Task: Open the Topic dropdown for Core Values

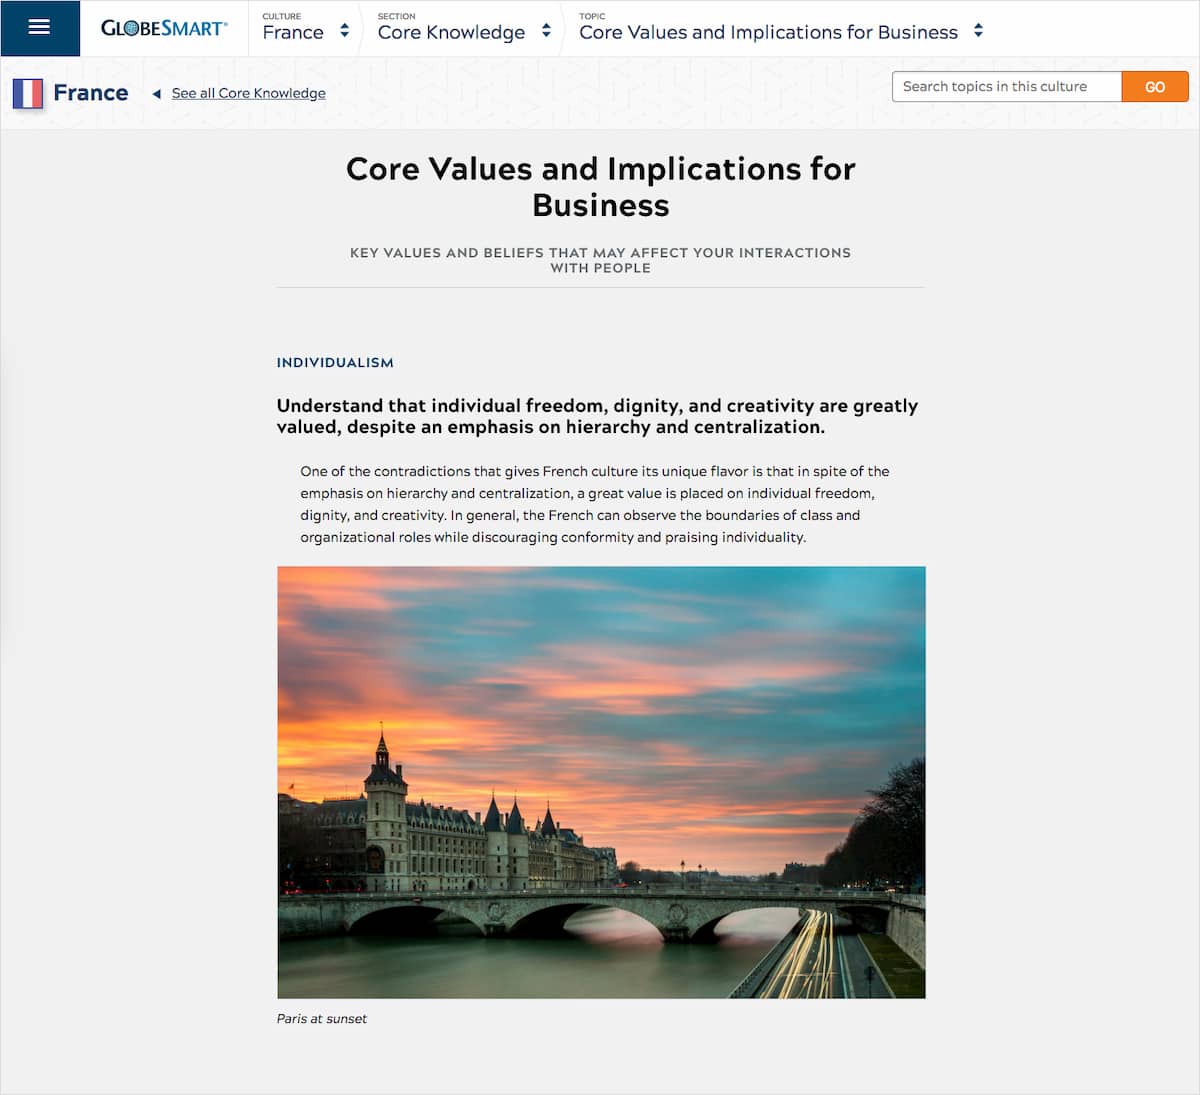Action: pos(768,32)
